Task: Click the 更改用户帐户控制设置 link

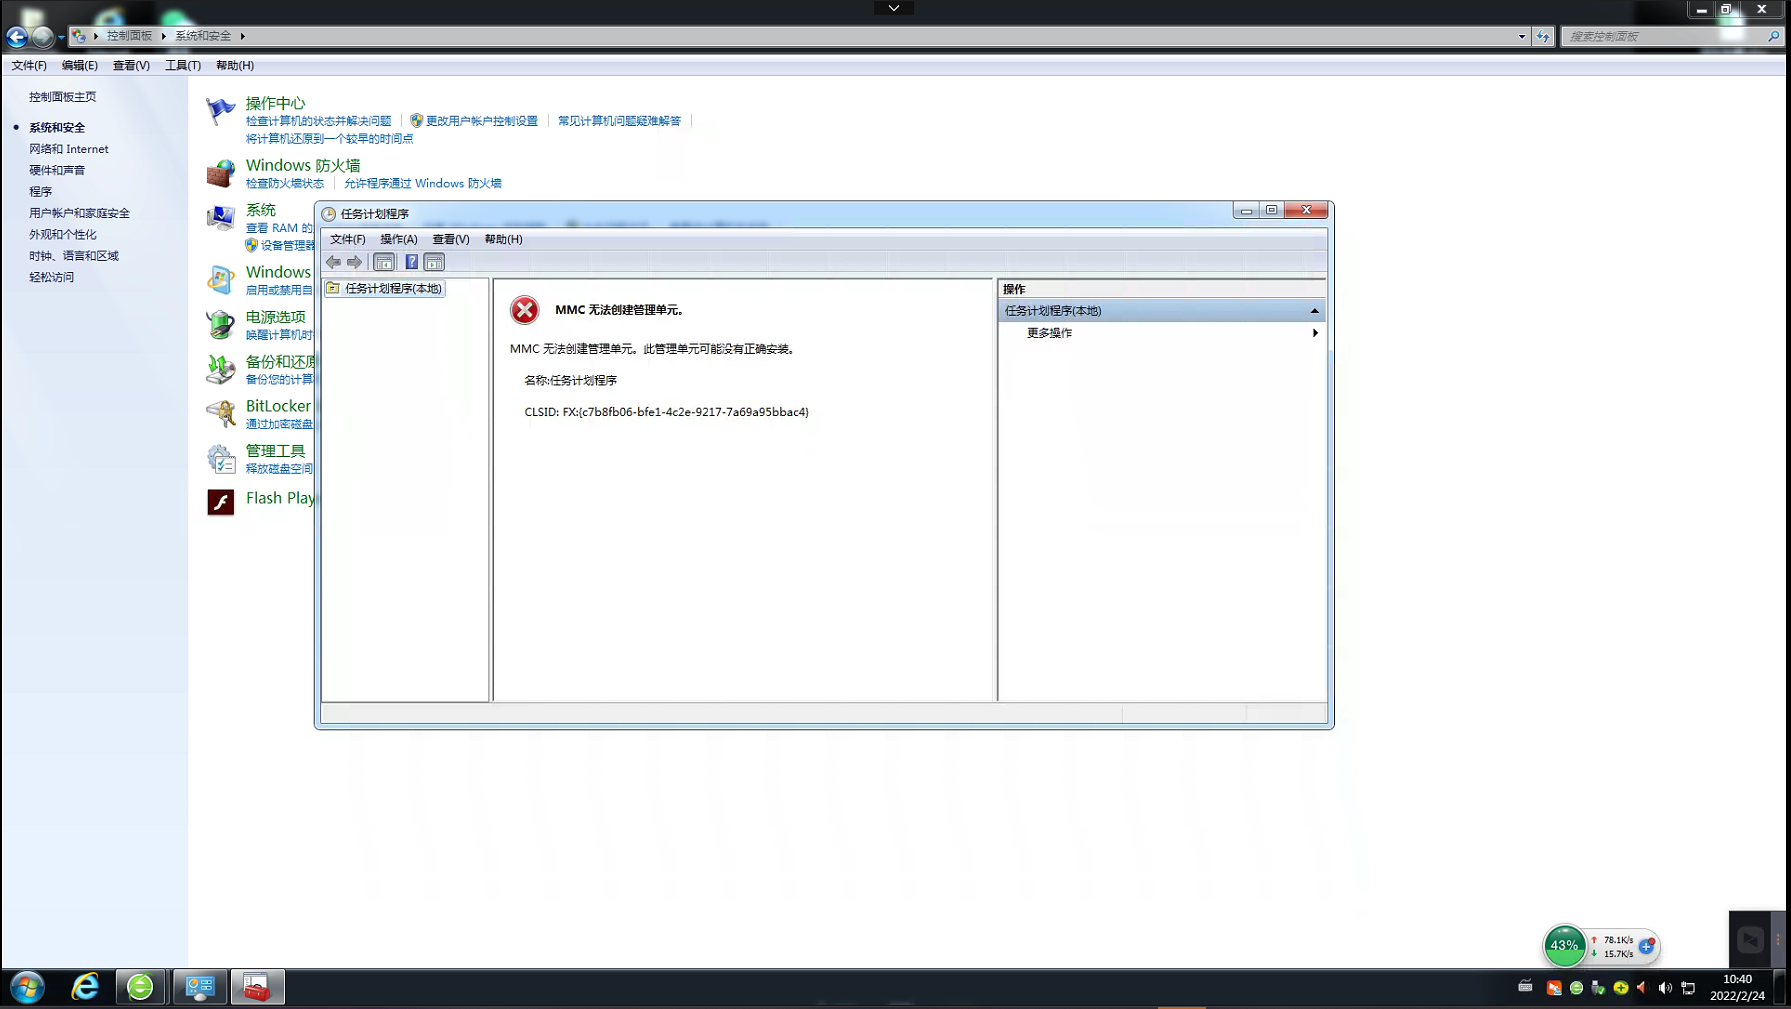Action: coord(481,121)
